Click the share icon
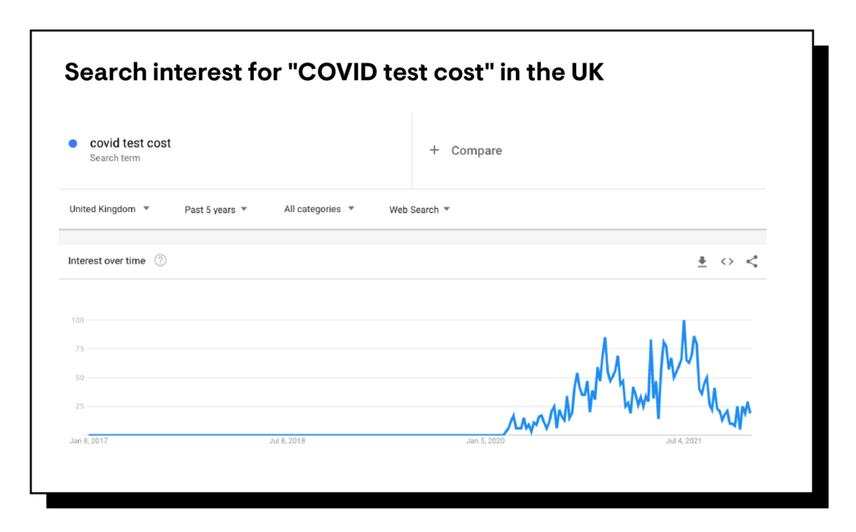 752,262
